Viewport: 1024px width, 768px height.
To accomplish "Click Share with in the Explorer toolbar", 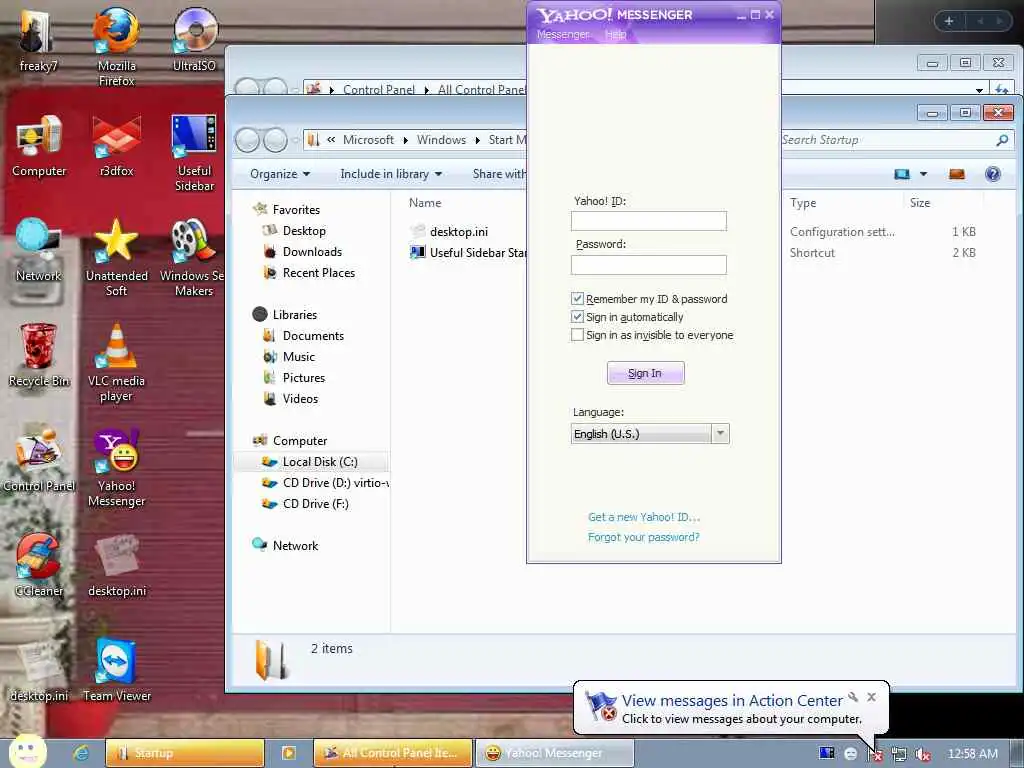I will 499,174.
